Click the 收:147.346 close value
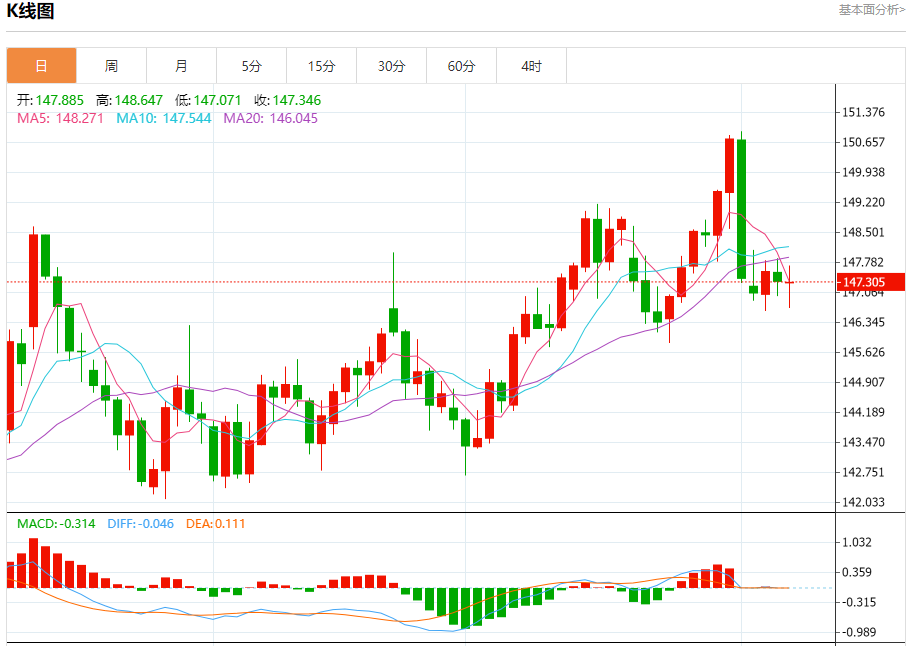 (287, 100)
